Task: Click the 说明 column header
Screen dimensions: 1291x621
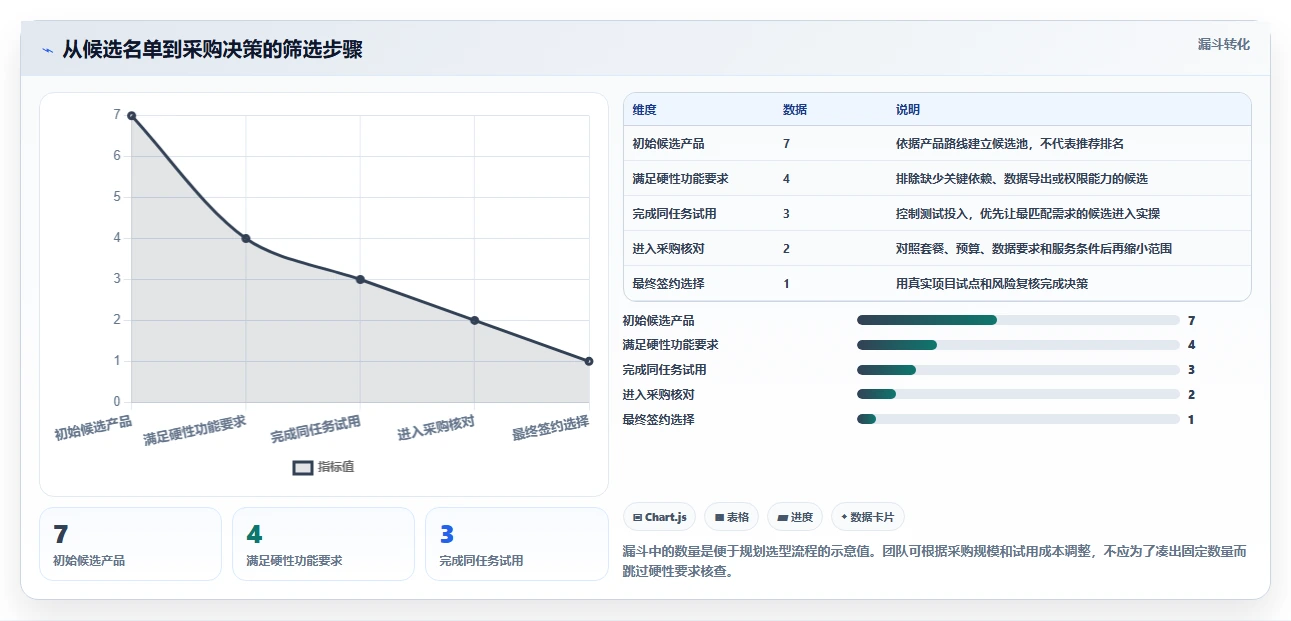Action: tap(908, 110)
